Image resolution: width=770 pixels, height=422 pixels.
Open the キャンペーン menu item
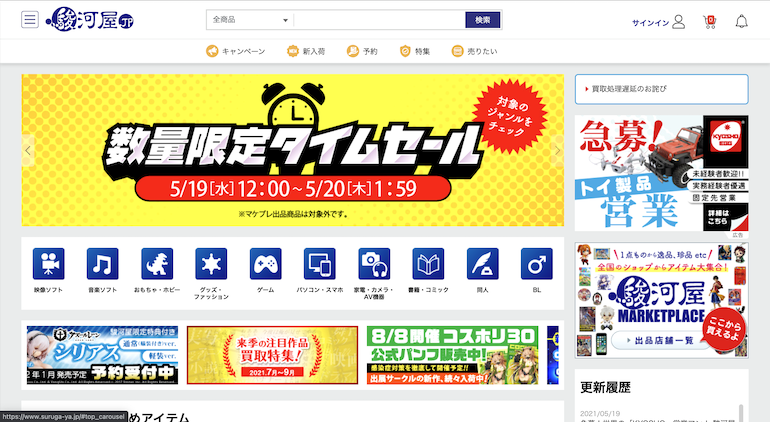click(x=236, y=51)
